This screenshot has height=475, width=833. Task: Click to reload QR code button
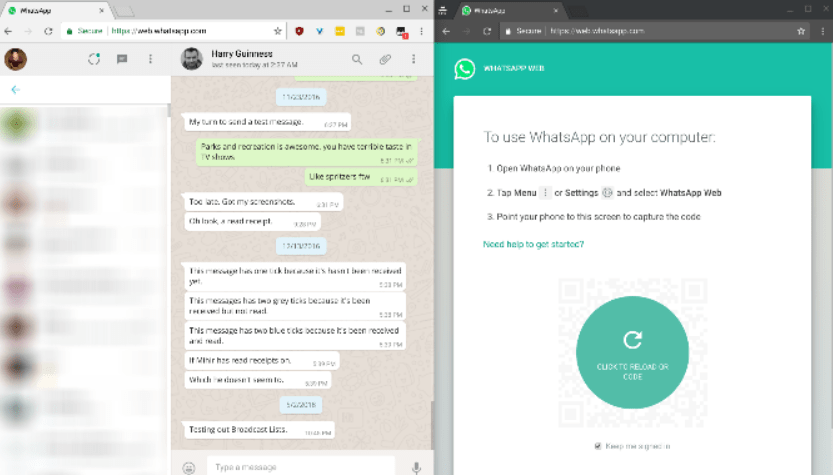(x=632, y=352)
